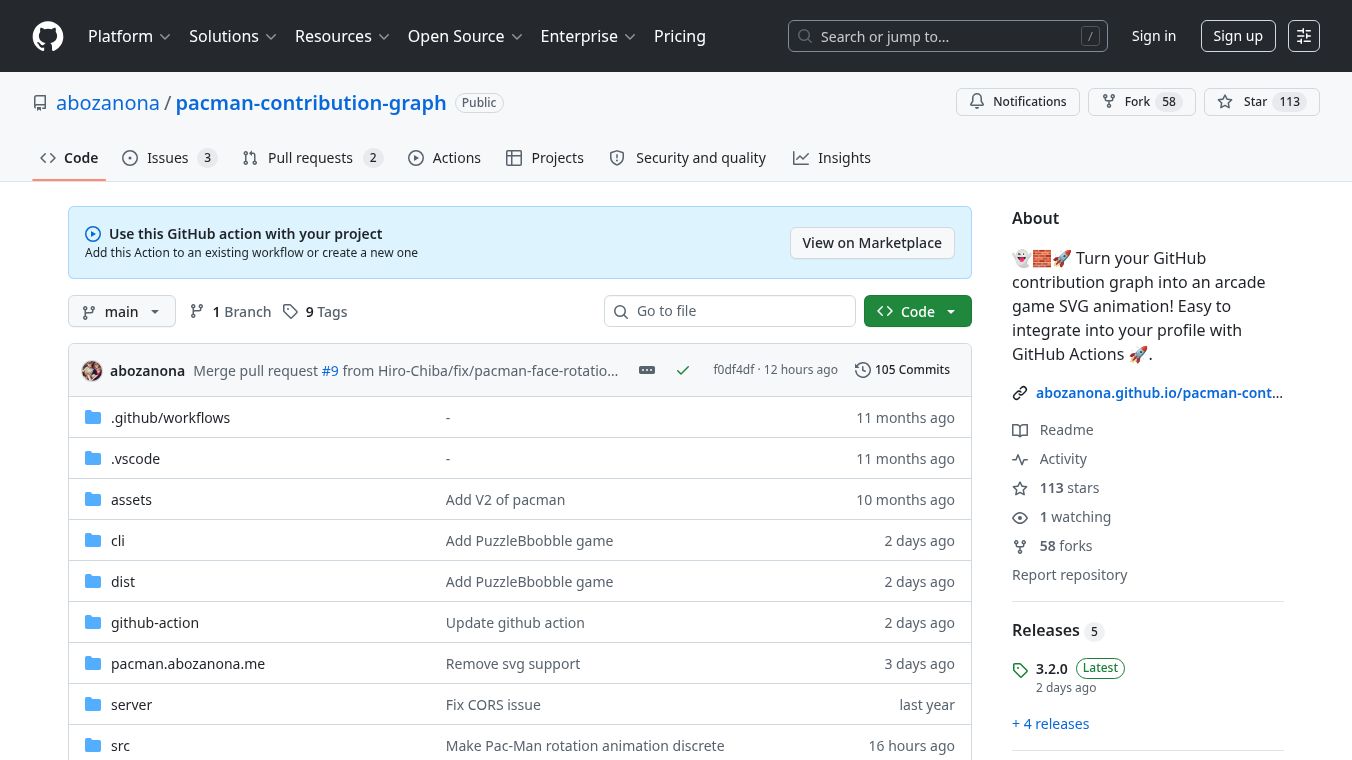This screenshot has width=1352, height=760.
Task: Open the main branch selector dropdown
Action: (122, 312)
